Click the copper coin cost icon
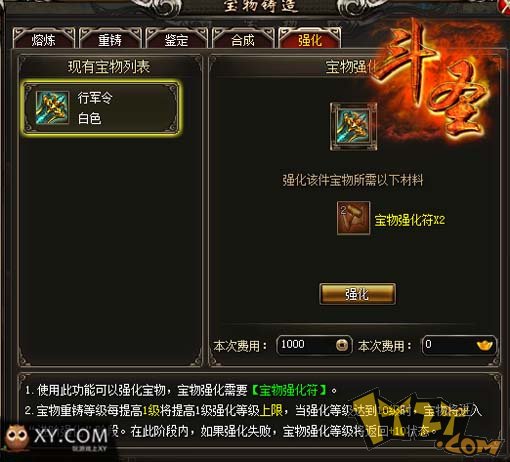This screenshot has width=510, height=462. coord(342,345)
